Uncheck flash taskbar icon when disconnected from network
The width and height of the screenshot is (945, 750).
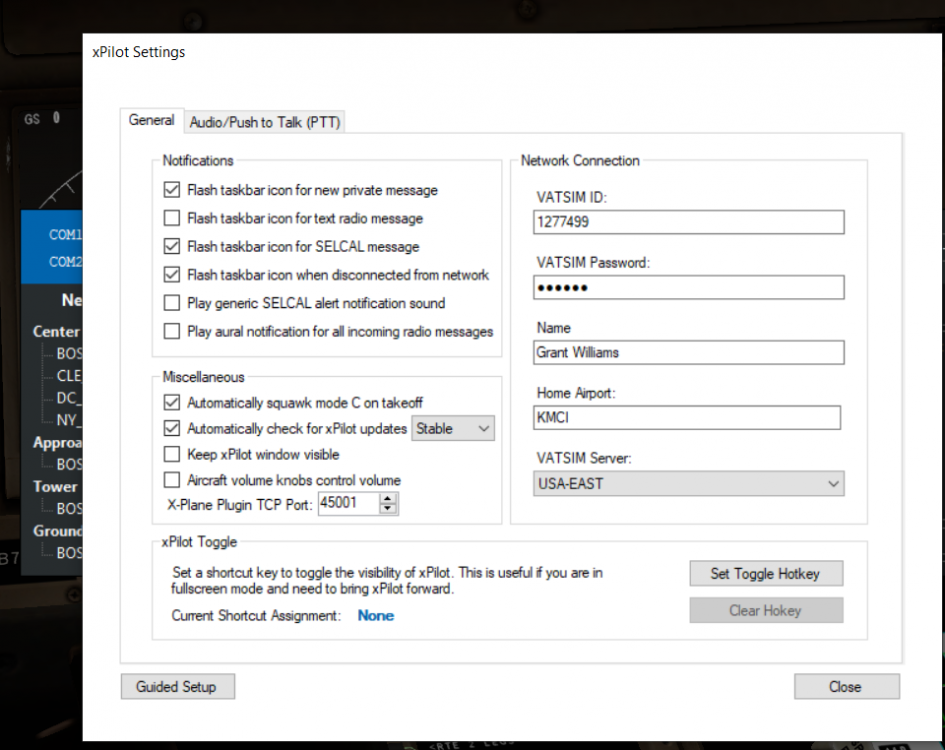coord(171,274)
